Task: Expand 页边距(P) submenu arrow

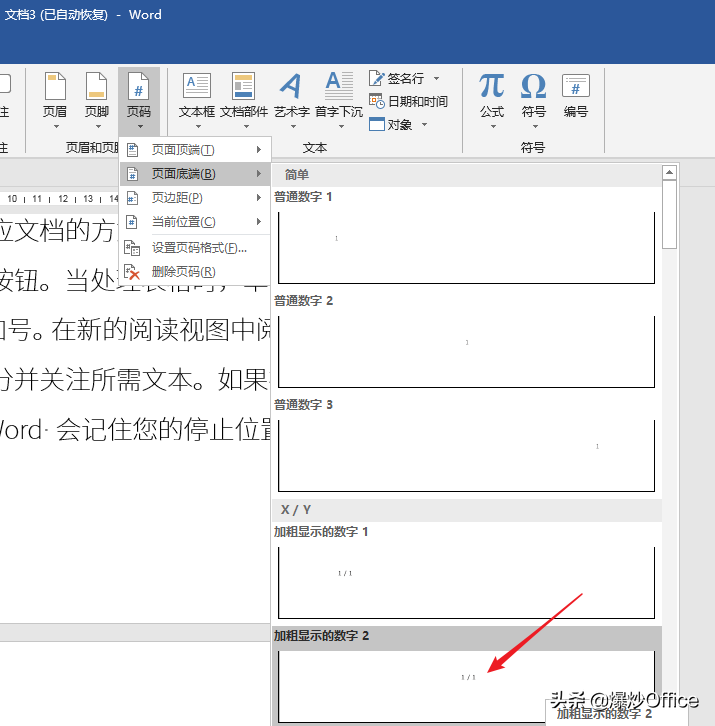Action: click(259, 198)
